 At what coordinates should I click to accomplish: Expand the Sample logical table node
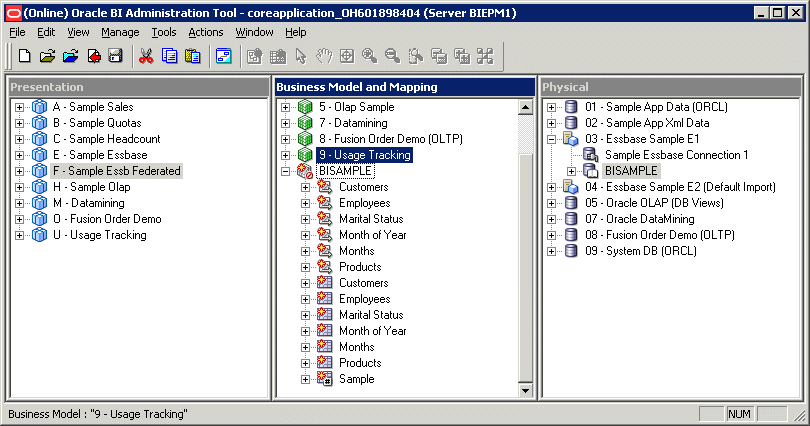click(x=305, y=380)
